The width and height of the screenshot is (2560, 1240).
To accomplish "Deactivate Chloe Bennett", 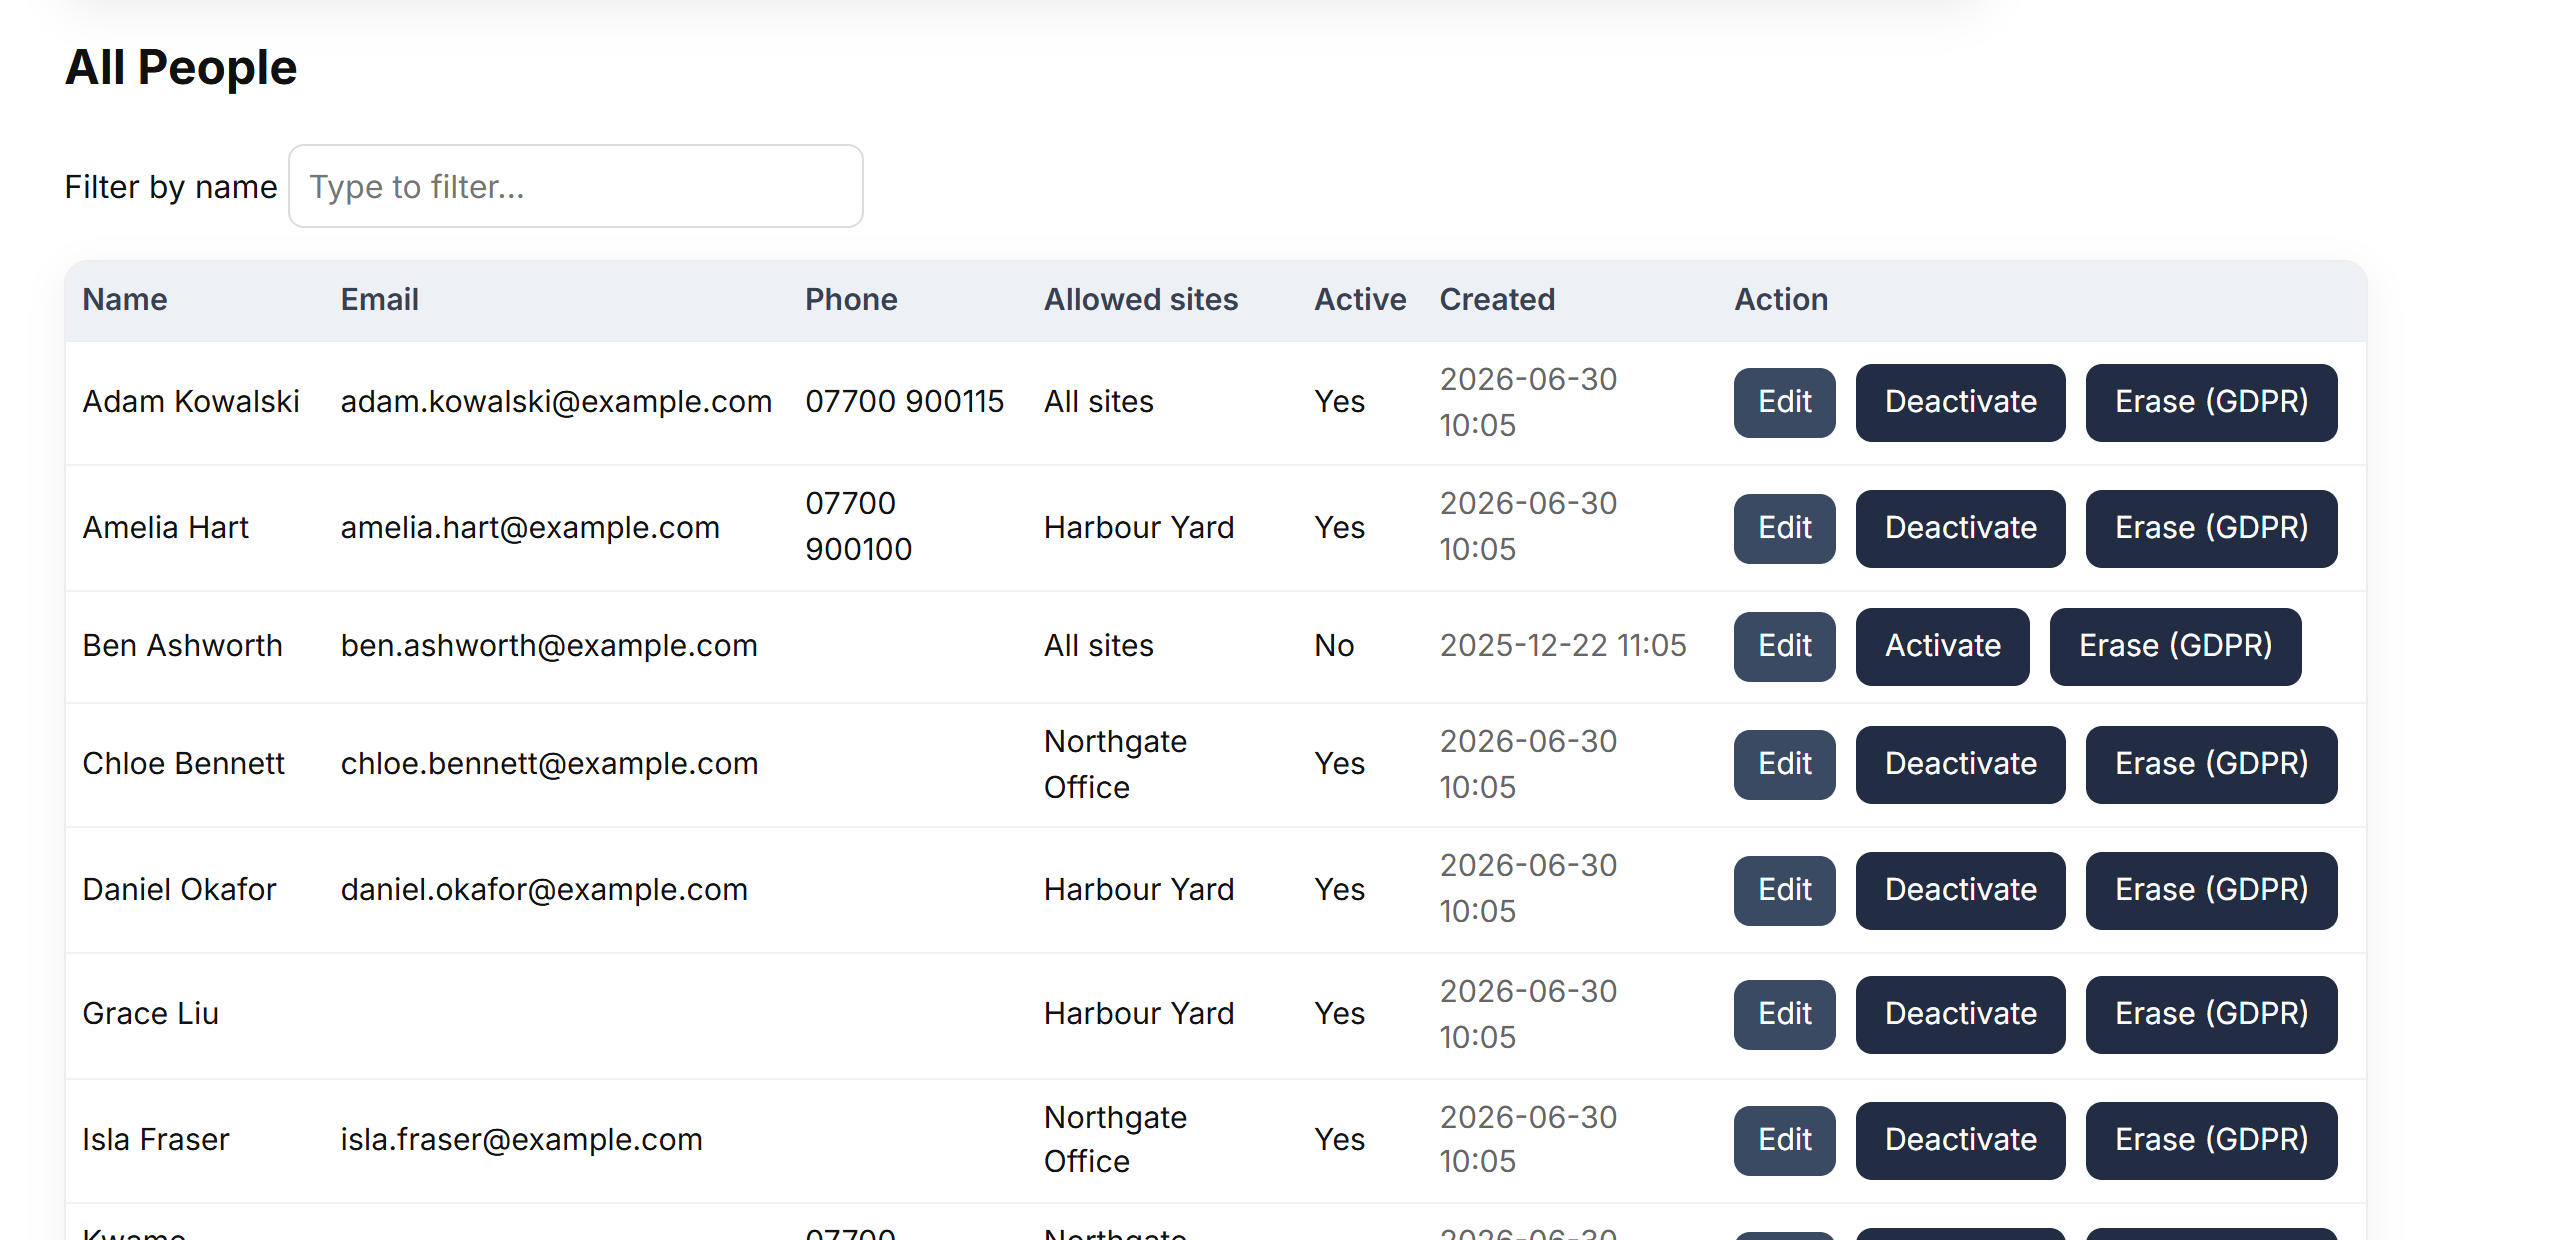I will [1961, 764].
